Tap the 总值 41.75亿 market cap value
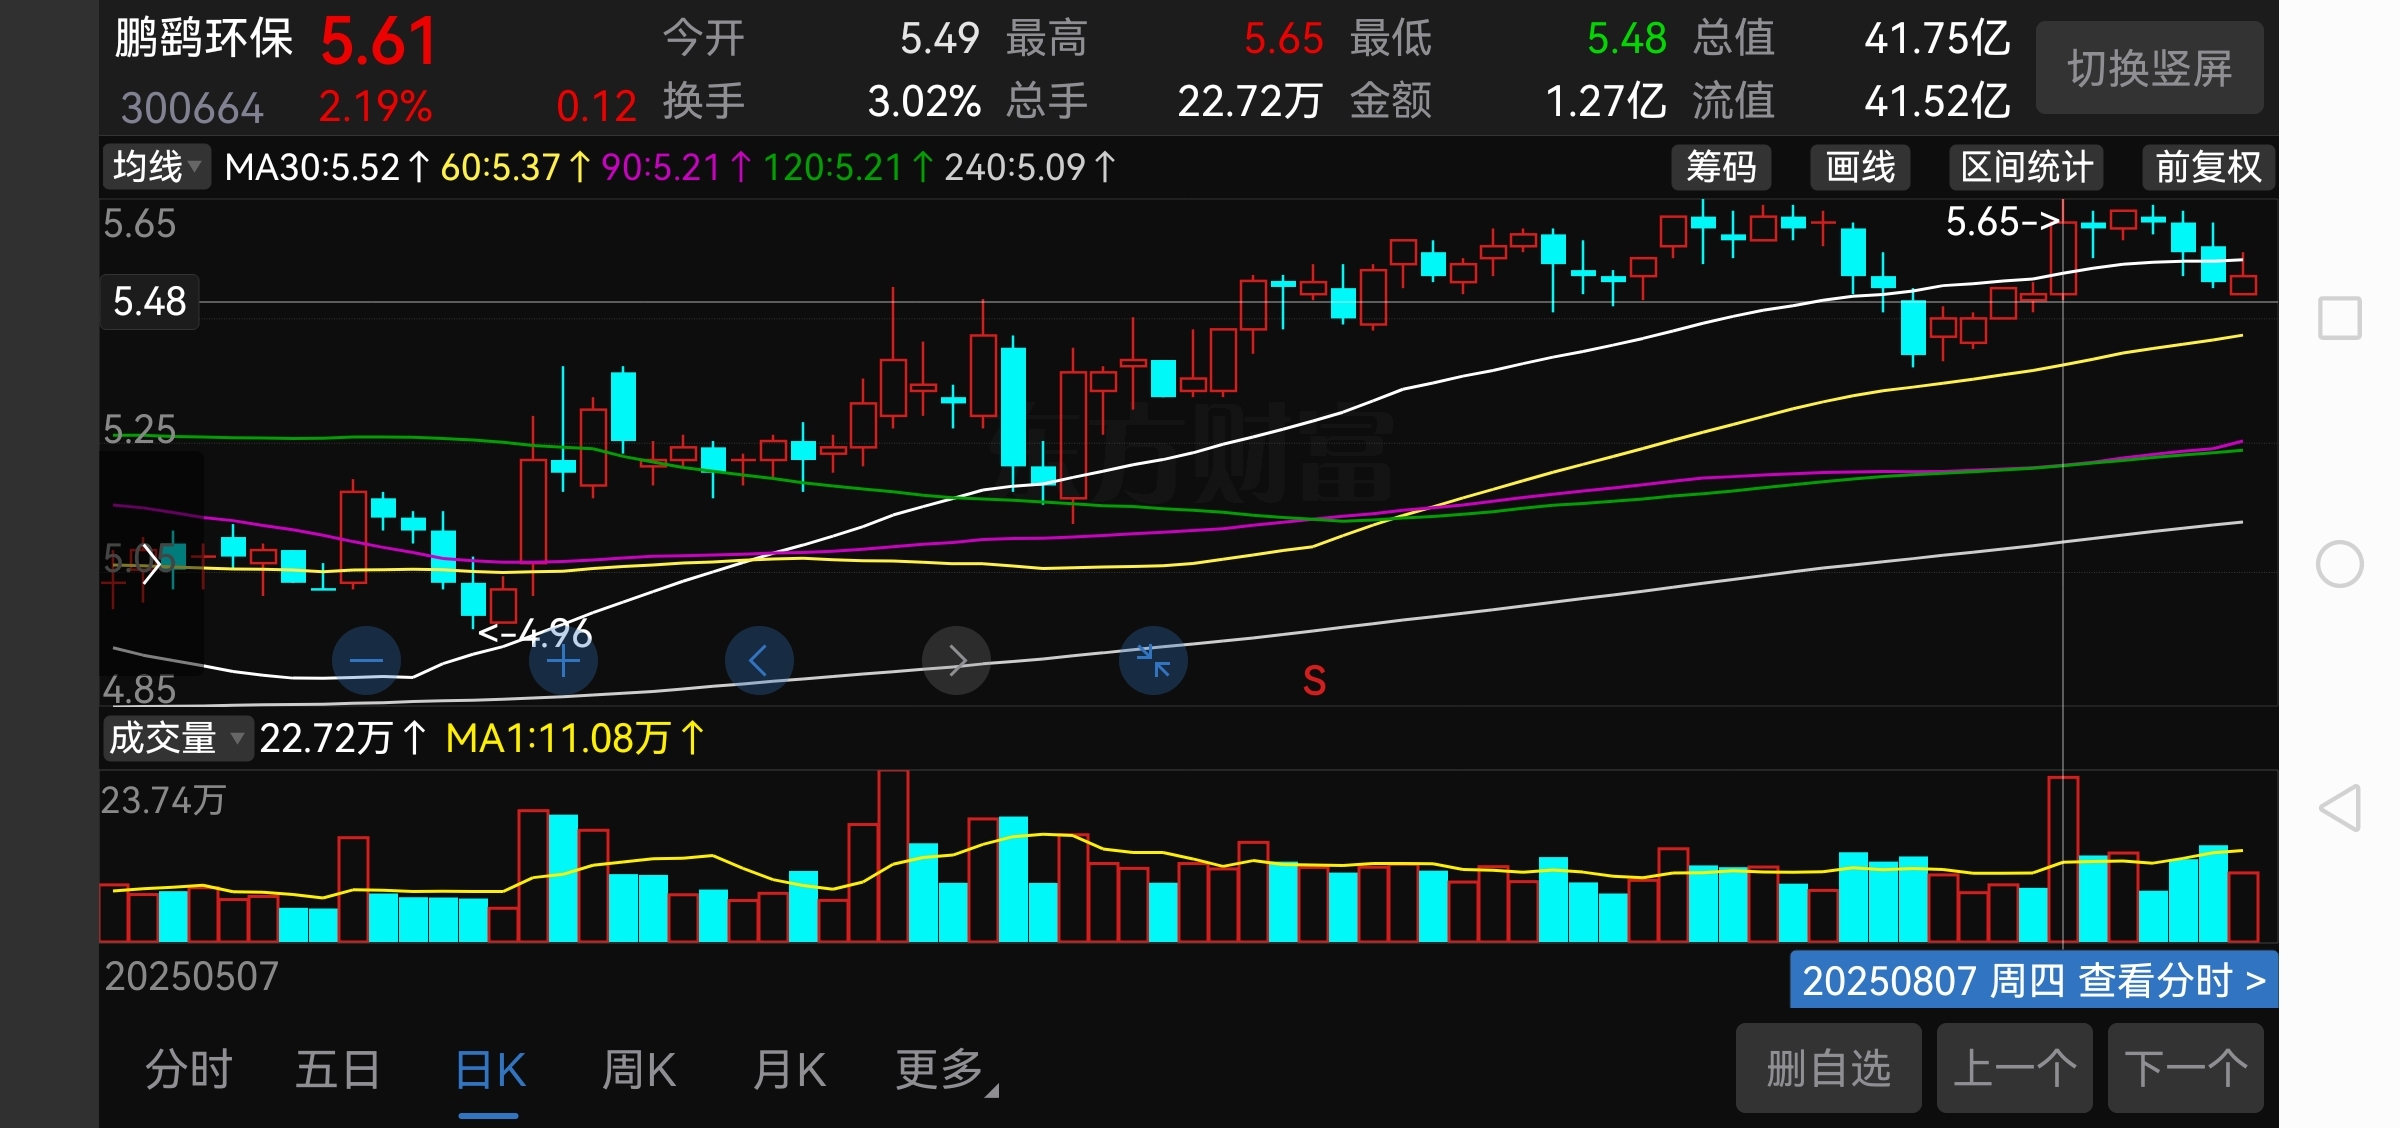 (1937, 39)
